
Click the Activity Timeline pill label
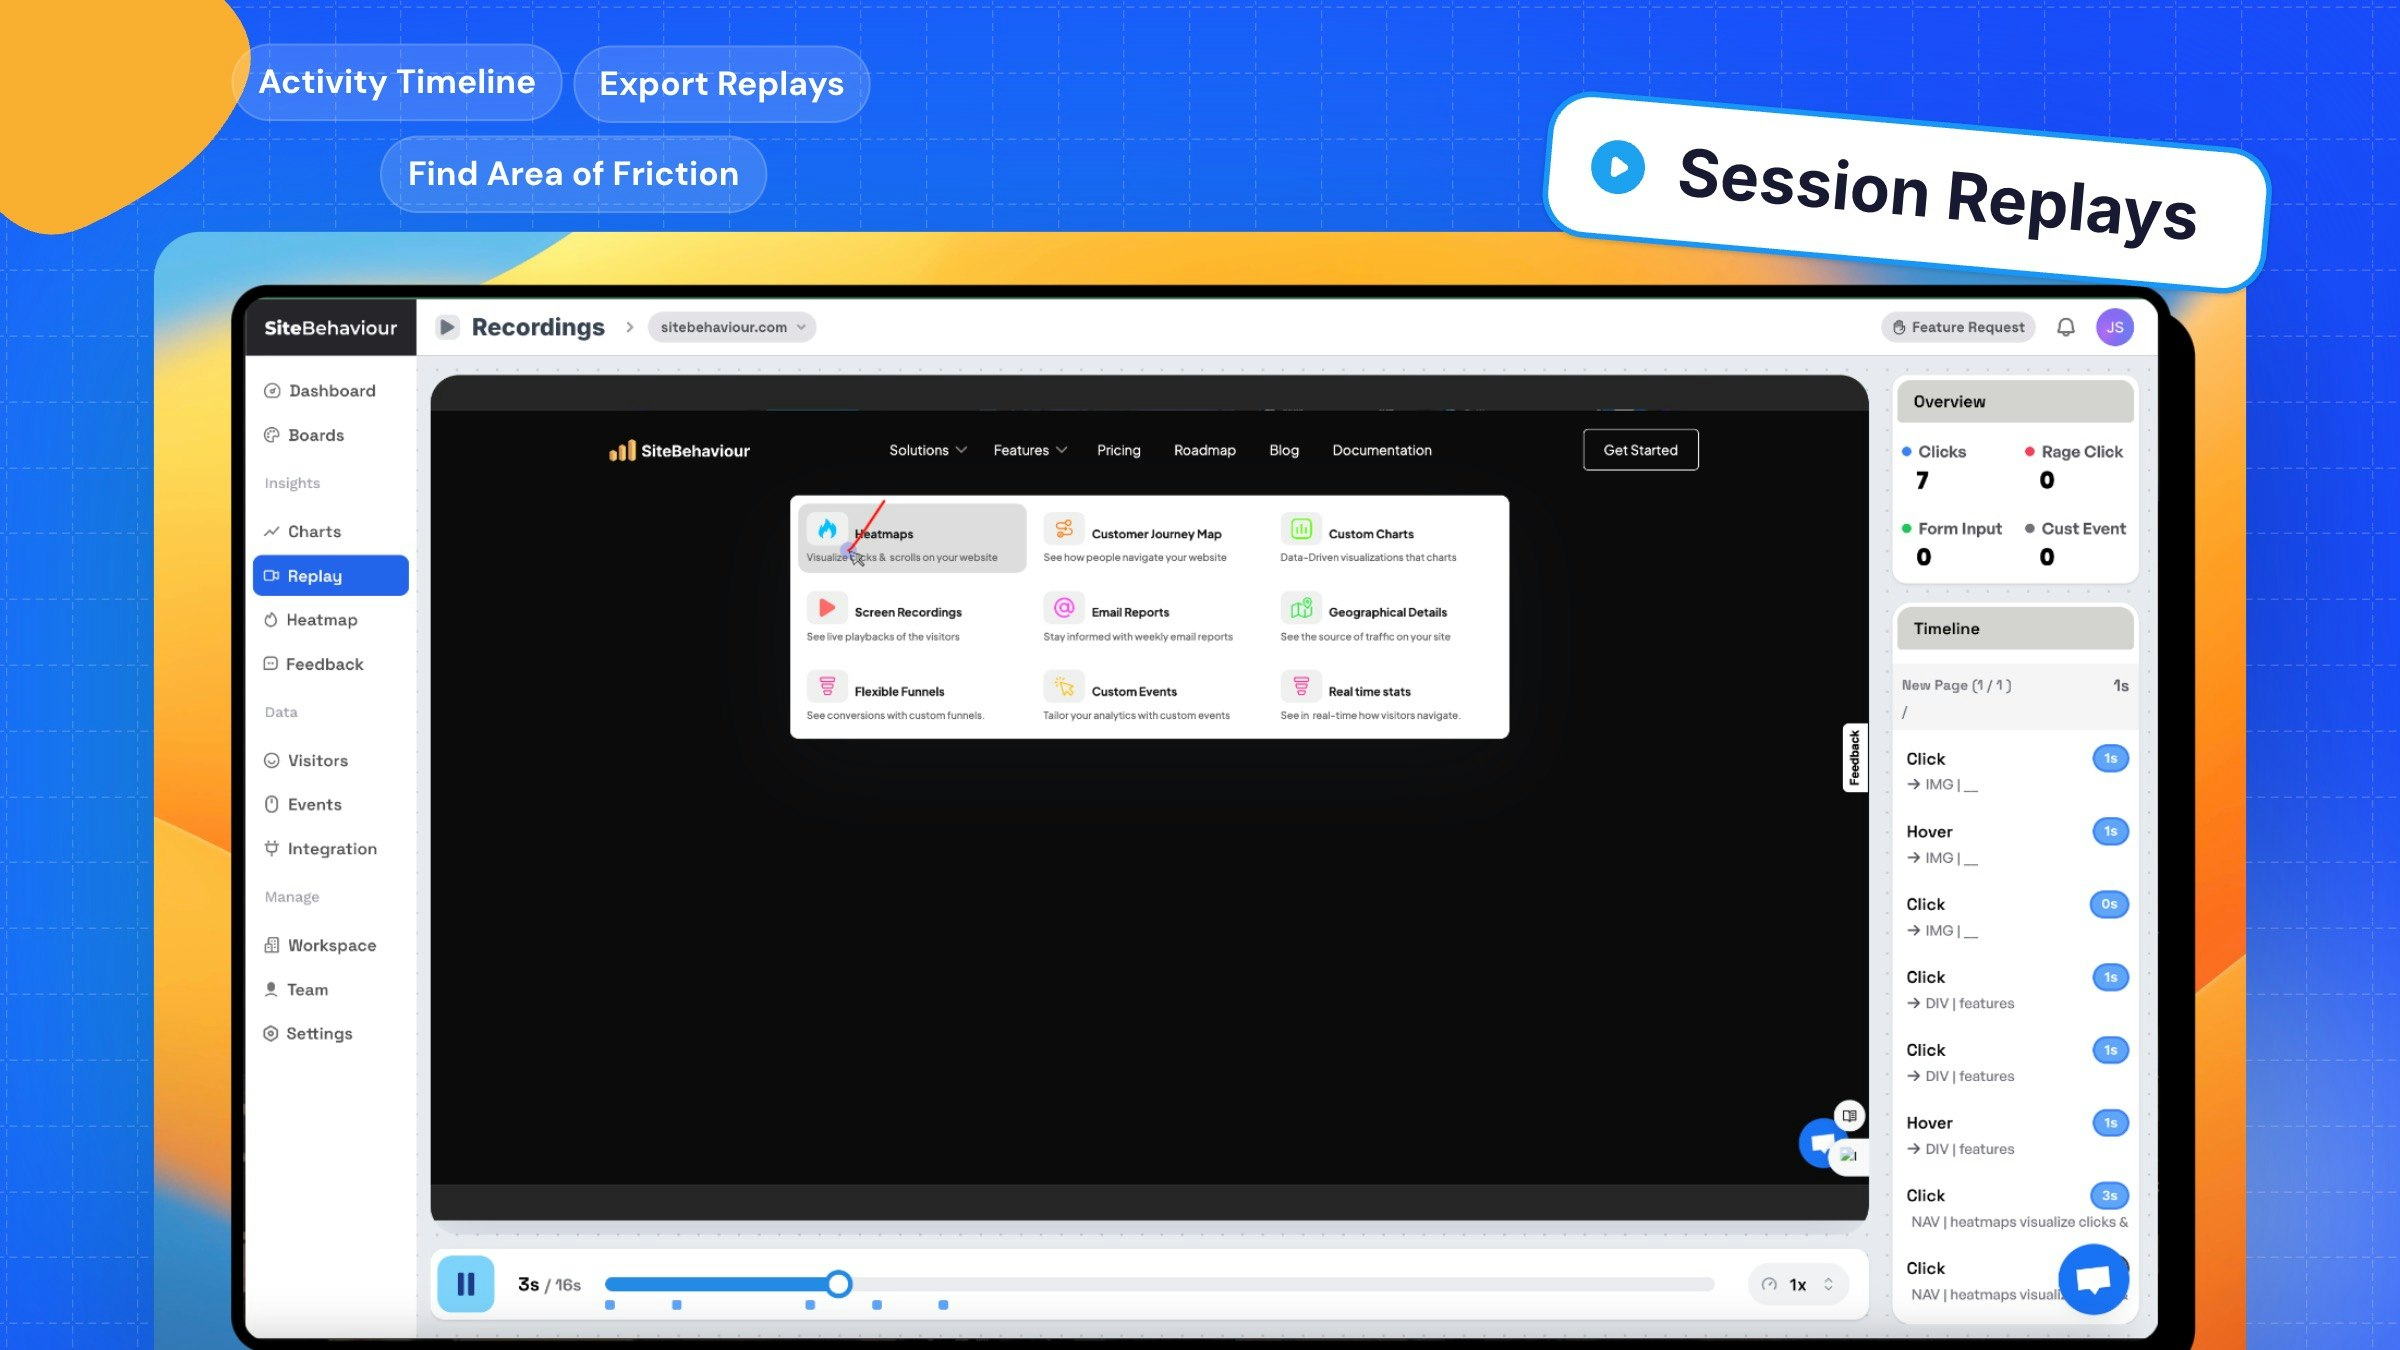(397, 82)
